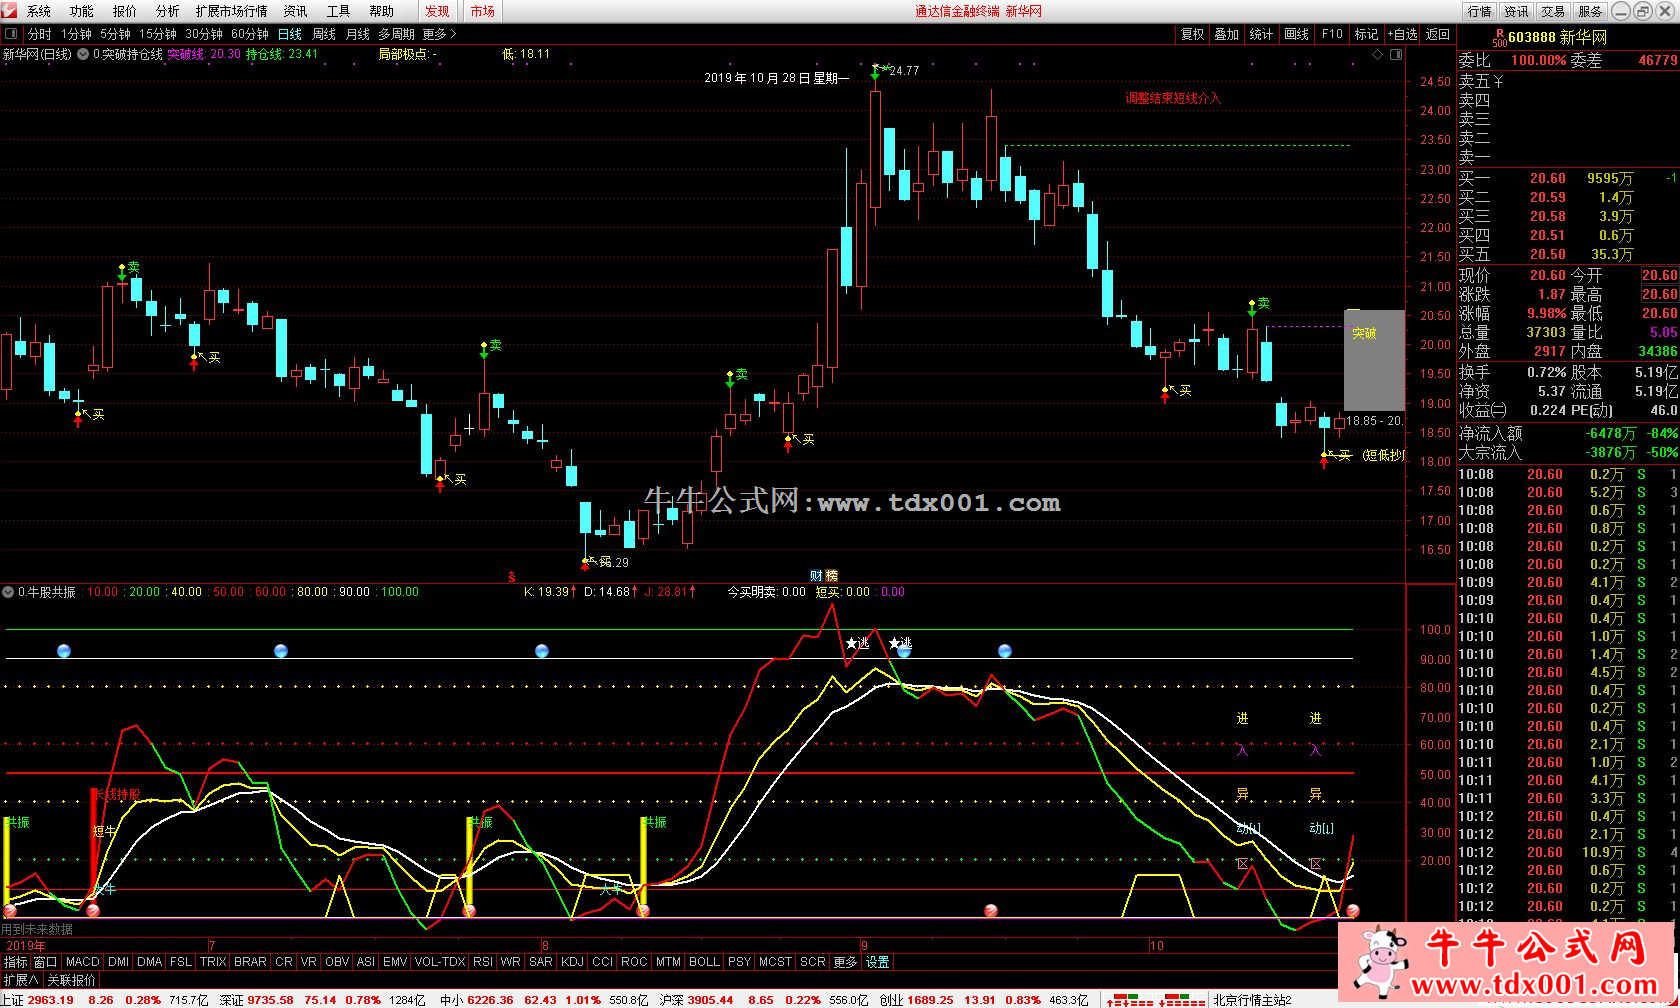The image size is (1680, 1008).
Task: Select the 周线 weekly period
Action: coord(324,34)
